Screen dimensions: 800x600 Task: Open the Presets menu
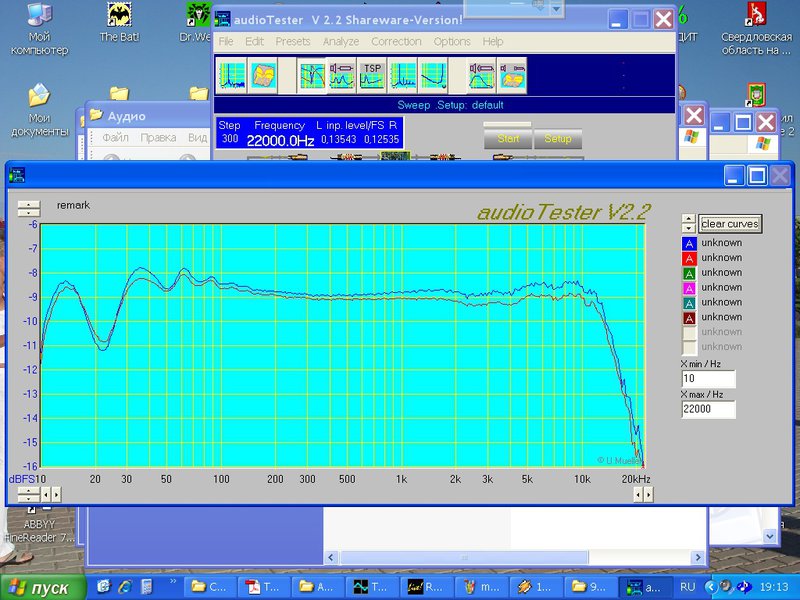293,41
